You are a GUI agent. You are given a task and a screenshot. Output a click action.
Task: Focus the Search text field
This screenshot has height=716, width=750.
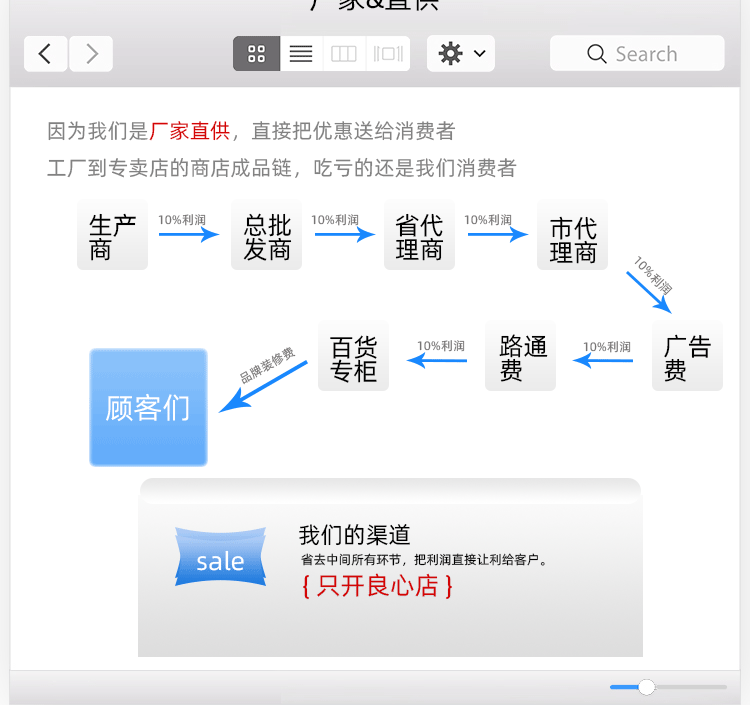(x=637, y=53)
